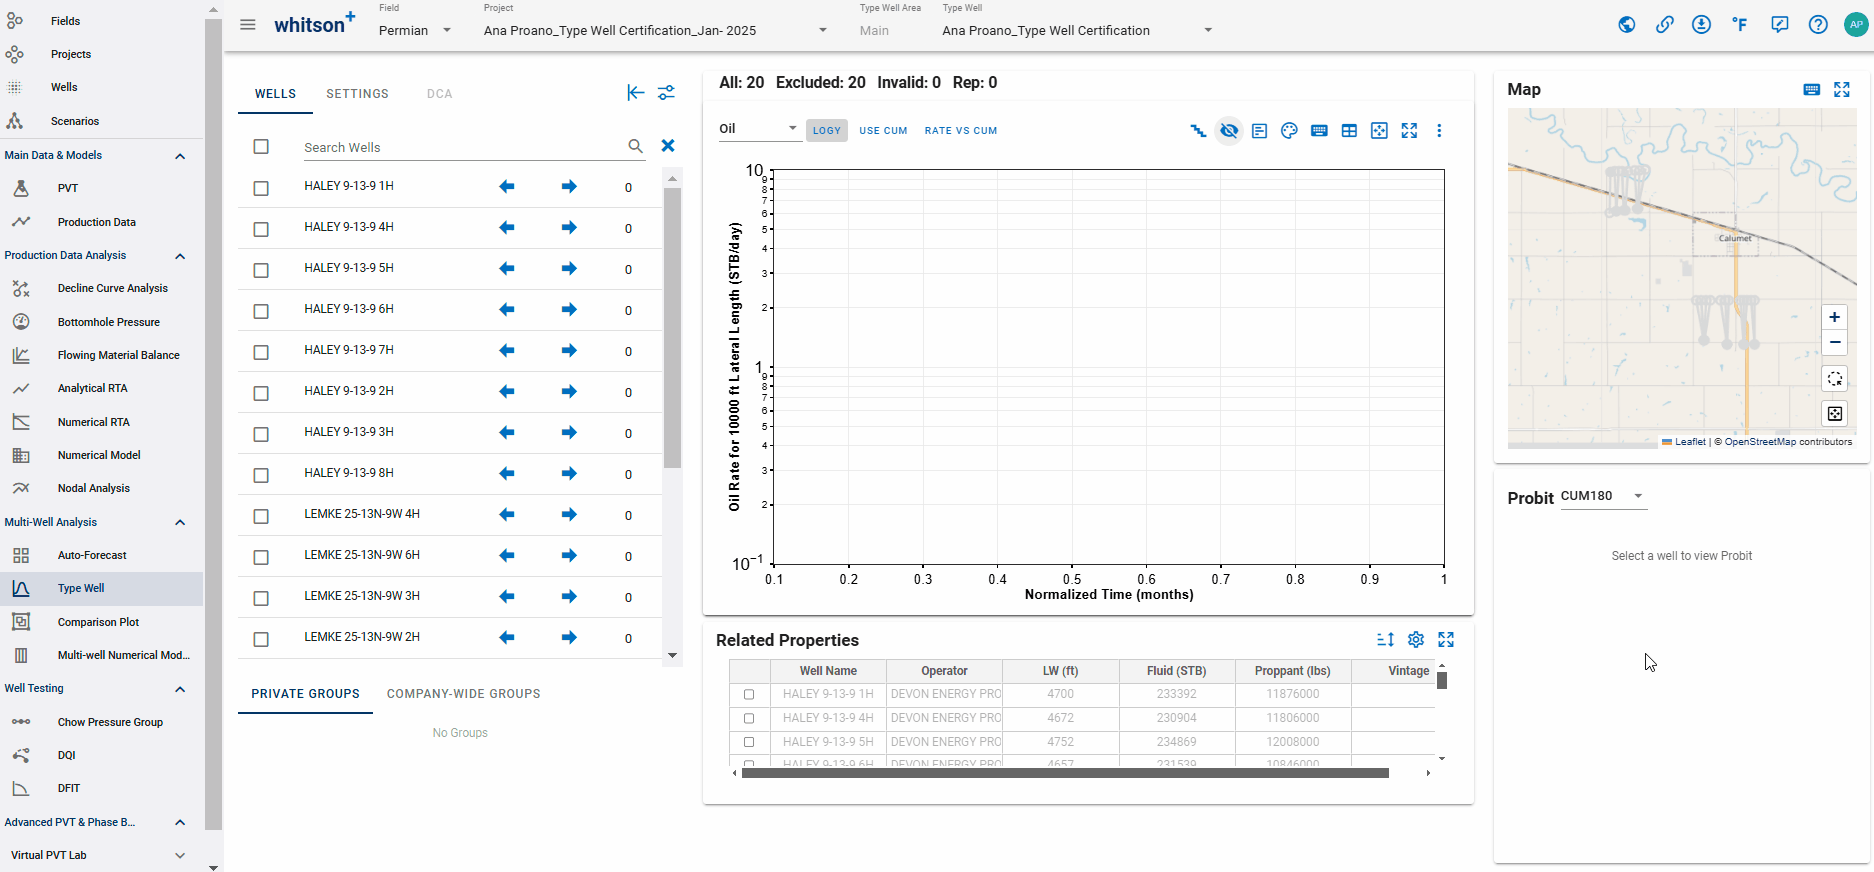Switch to the SETTINGS tab
This screenshot has height=872, width=1874.
click(357, 94)
